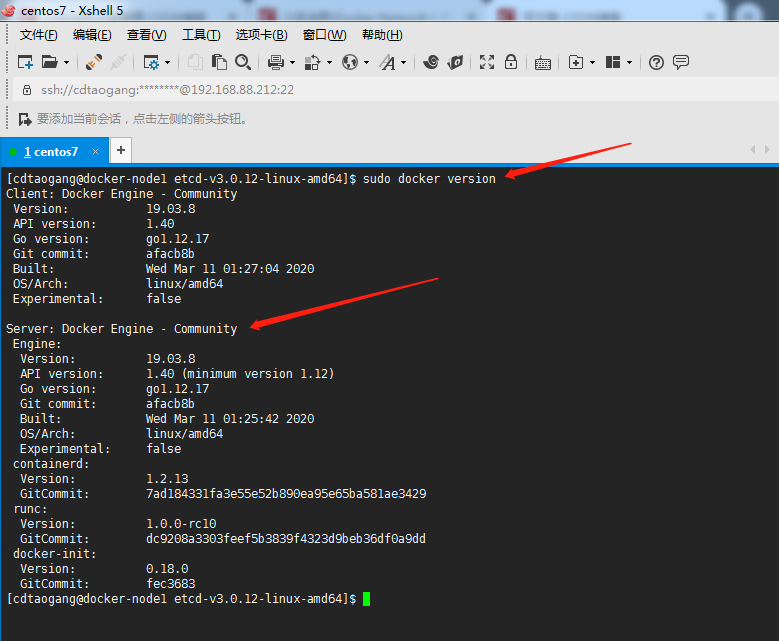Viewport: 779px width, 641px height.
Task: Click the greyed Copy icon
Action: pyautogui.click(x=195, y=62)
